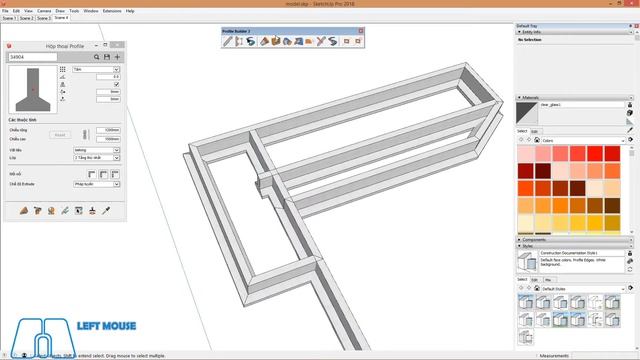Pick the bright red color swatch
The height and width of the screenshot is (360, 640).
(595, 154)
